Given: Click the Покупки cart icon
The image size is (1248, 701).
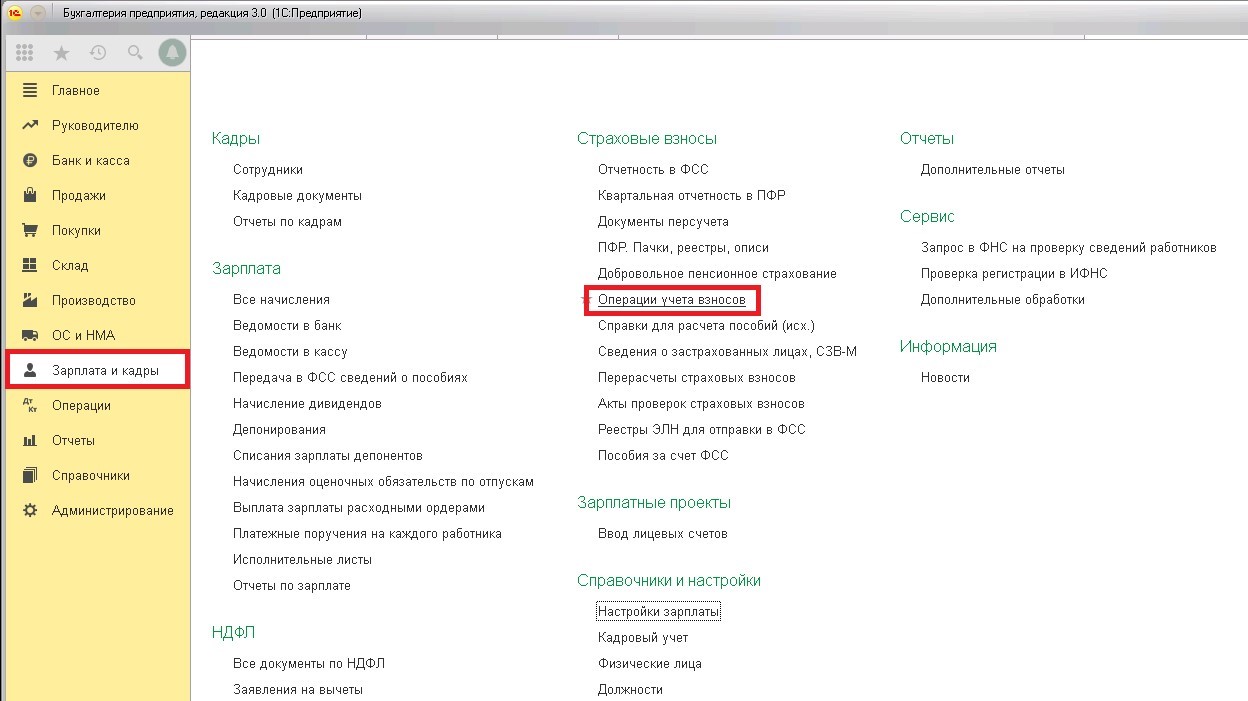Looking at the screenshot, I should (x=30, y=231).
